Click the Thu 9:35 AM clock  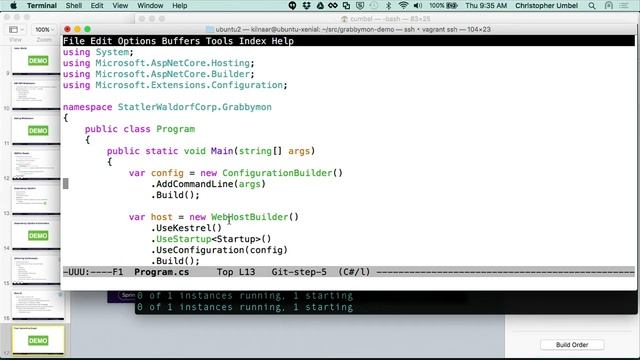(x=486, y=6)
